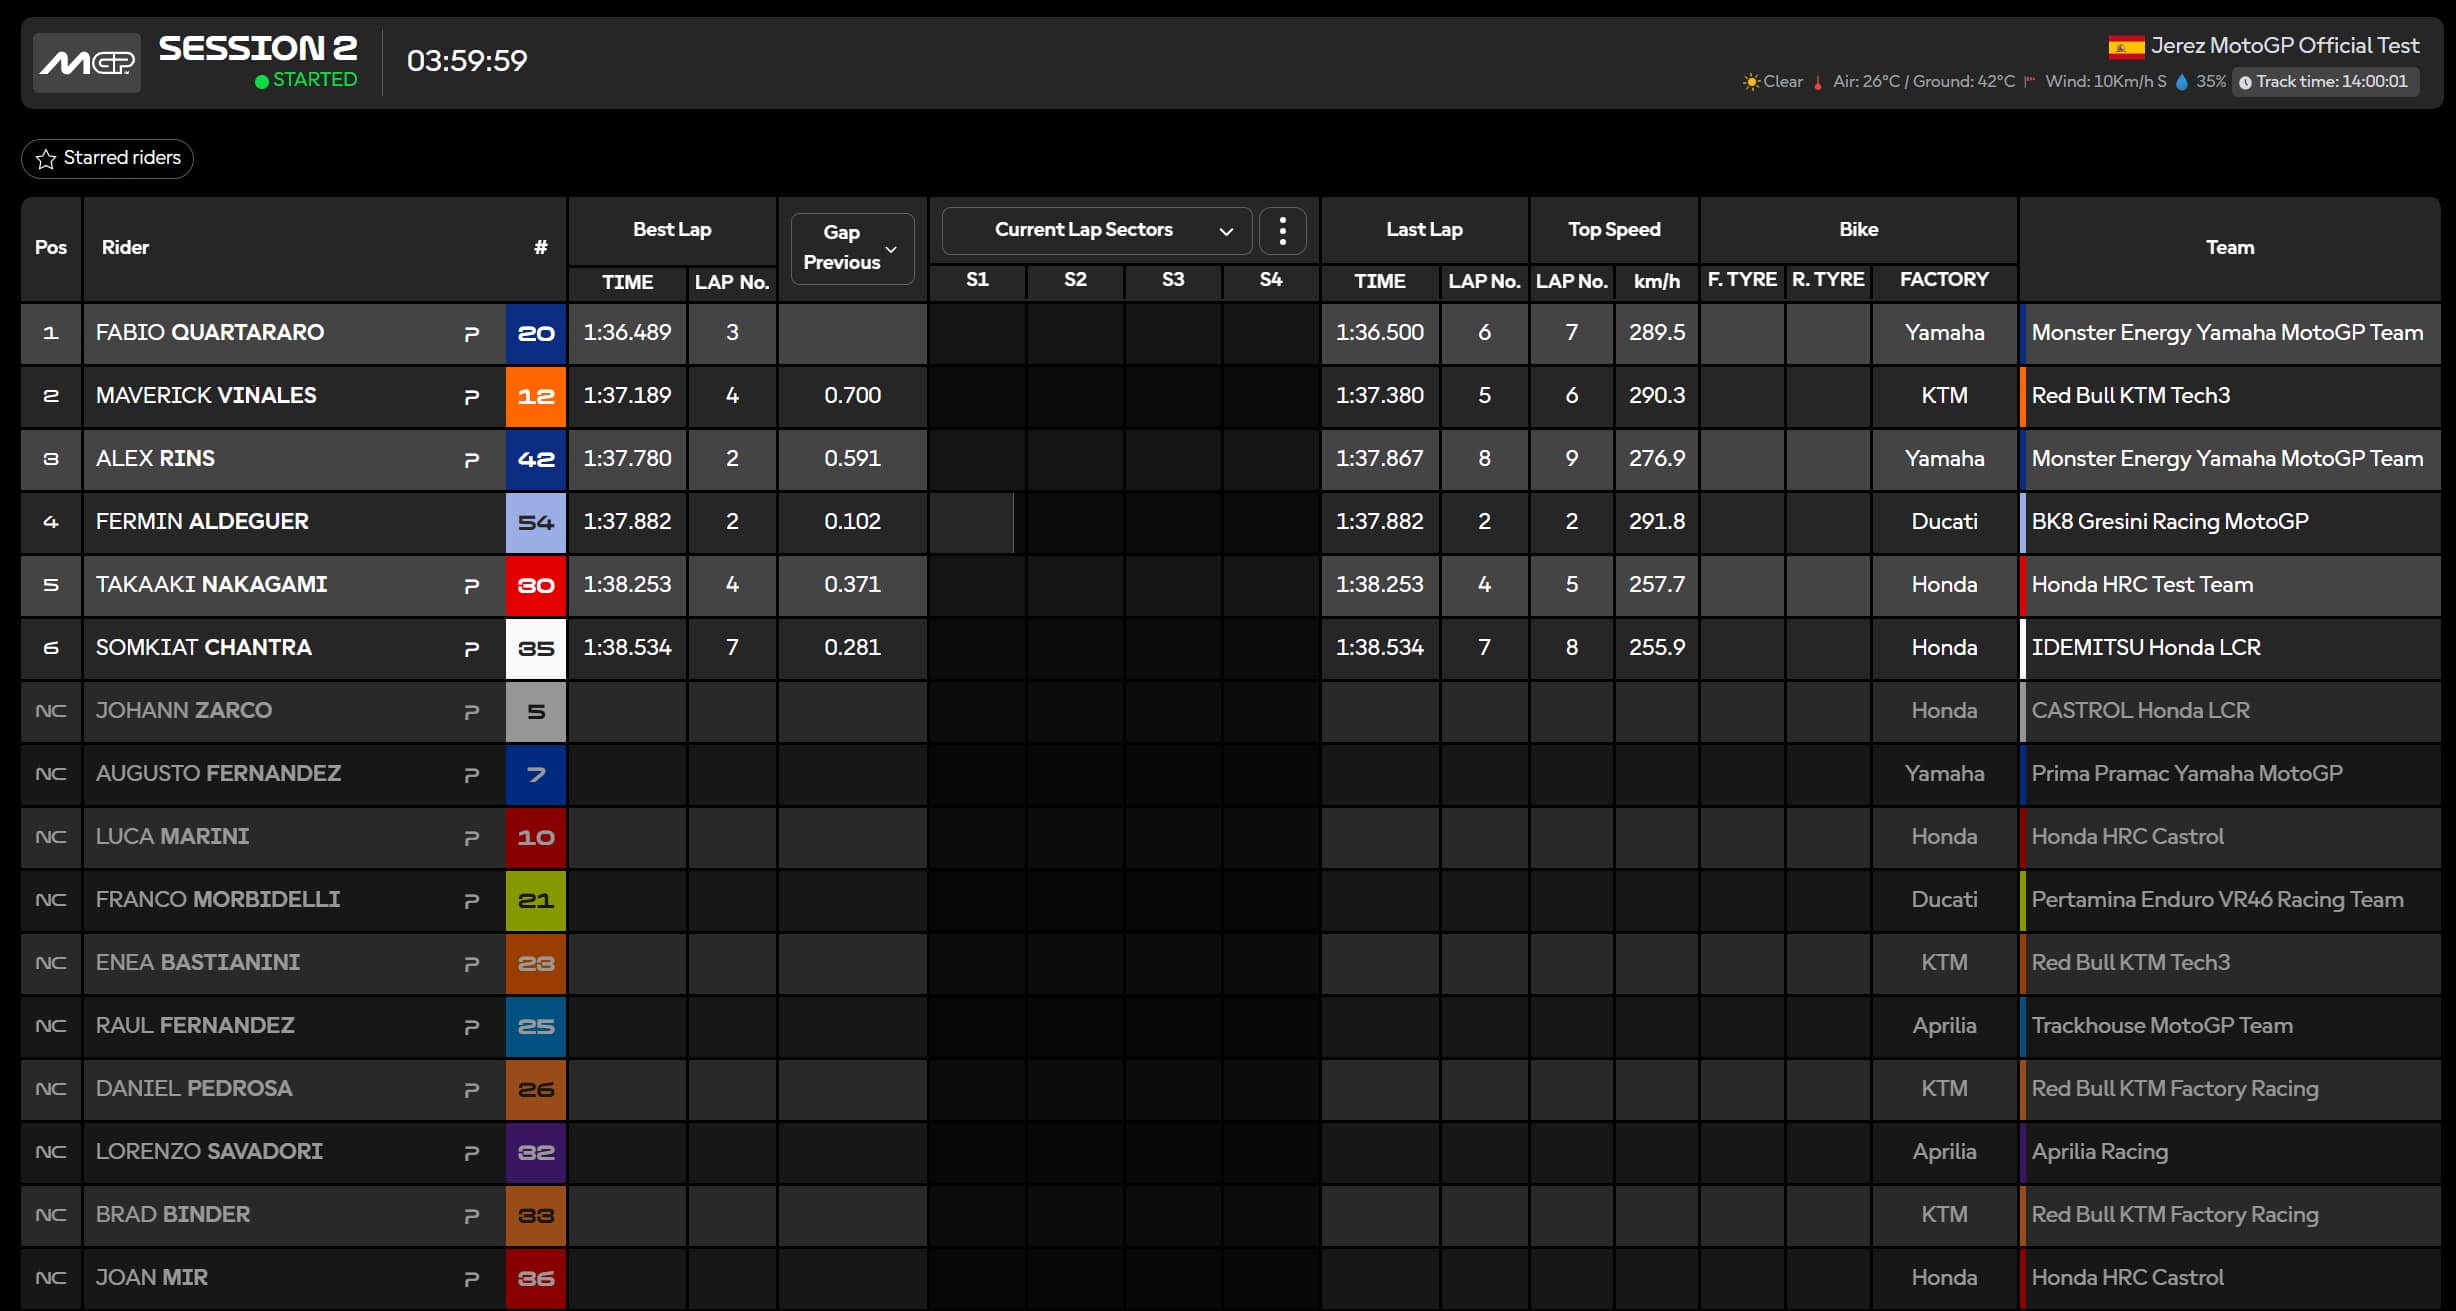Viewport: 2456px width, 1311px height.
Task: Click the Aprilia Racing team name
Action: pos(2099,1152)
